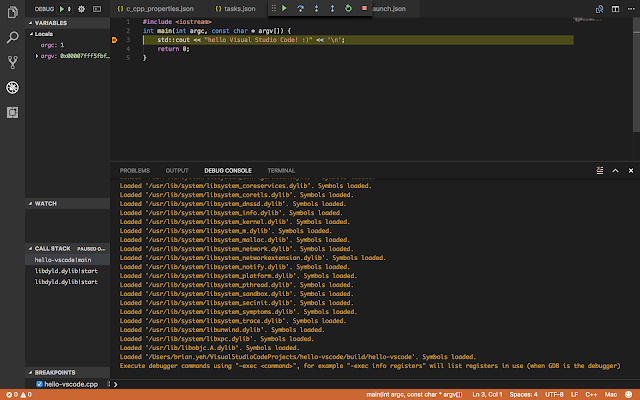Click the green Restart debug button
Viewport: 640px width, 400px height.
(347, 8)
